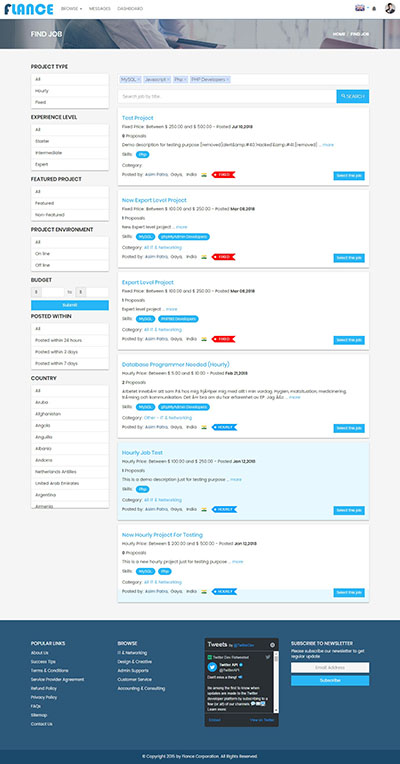This screenshot has width=400, height=764.
Task: Focus the Email Address newsletter field
Action: pyautogui.click(x=330, y=668)
